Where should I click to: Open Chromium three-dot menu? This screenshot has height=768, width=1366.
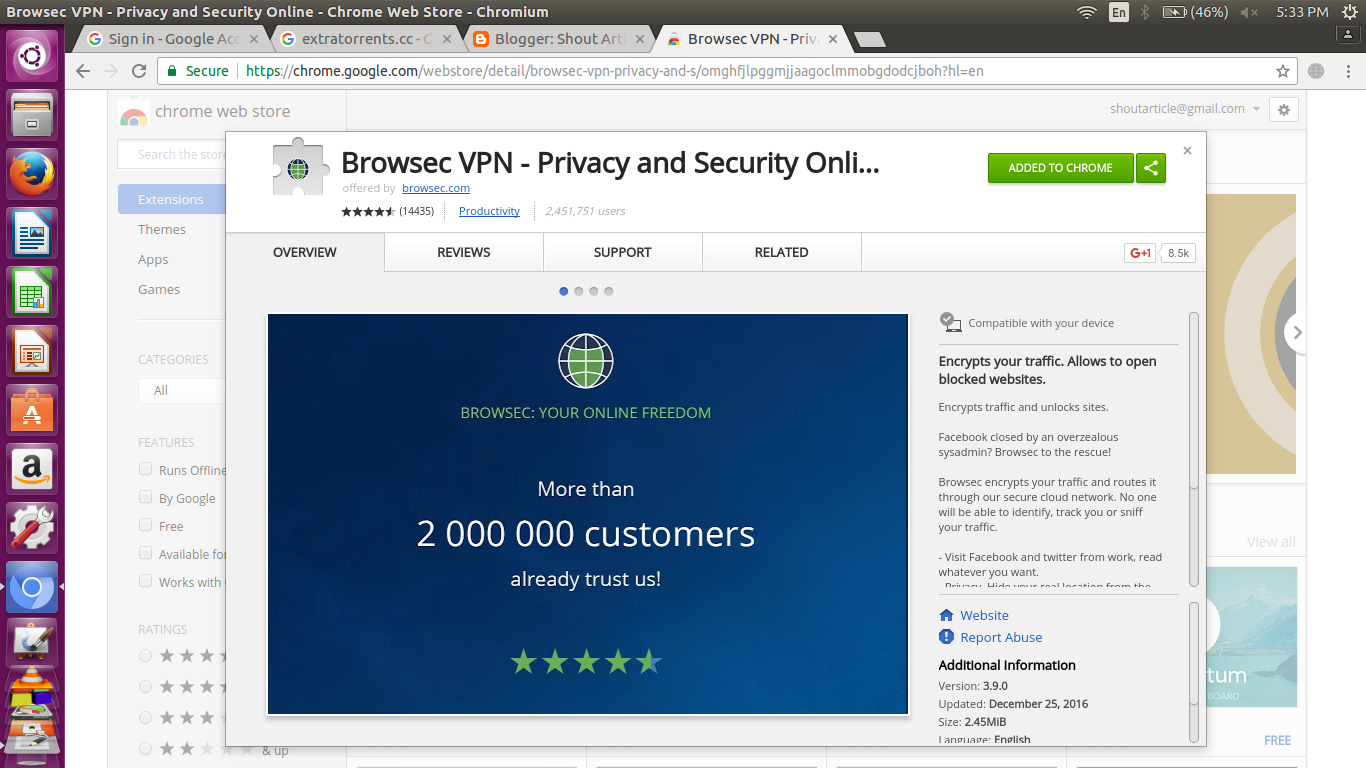coord(1346,71)
